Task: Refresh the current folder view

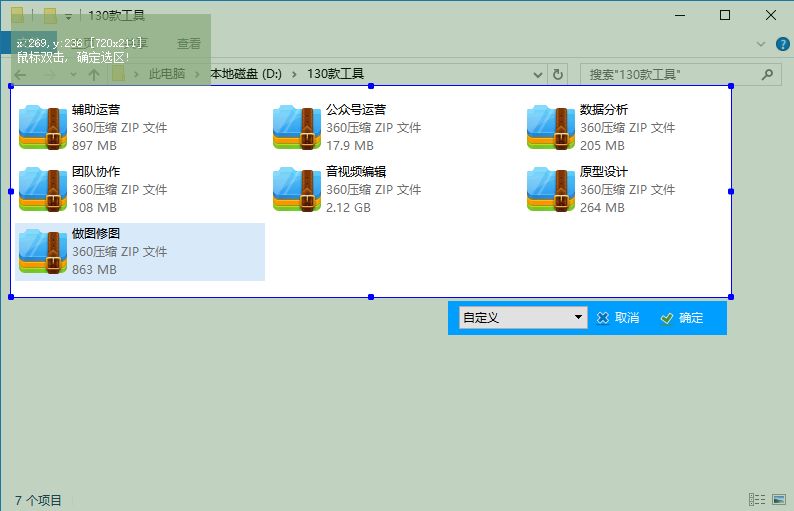Action: [x=558, y=74]
